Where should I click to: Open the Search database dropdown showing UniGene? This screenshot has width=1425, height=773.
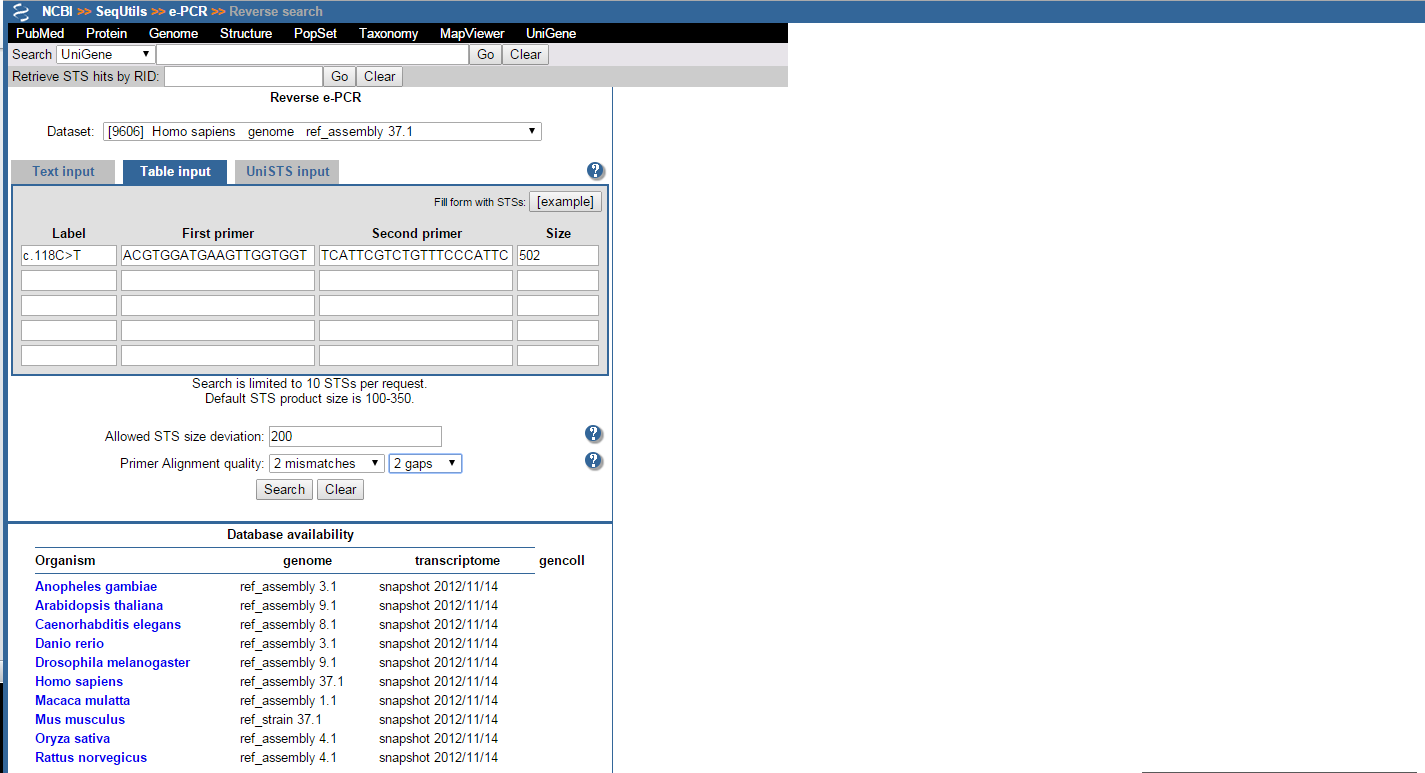coord(105,54)
